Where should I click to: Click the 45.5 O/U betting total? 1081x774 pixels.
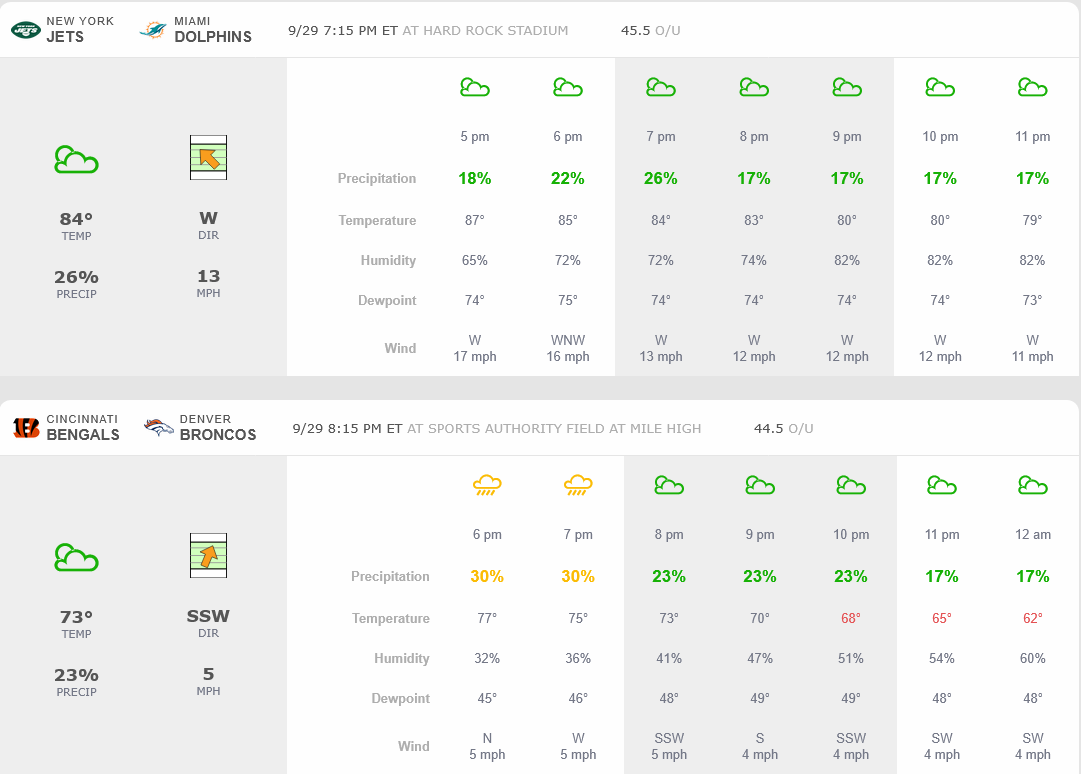coord(650,31)
